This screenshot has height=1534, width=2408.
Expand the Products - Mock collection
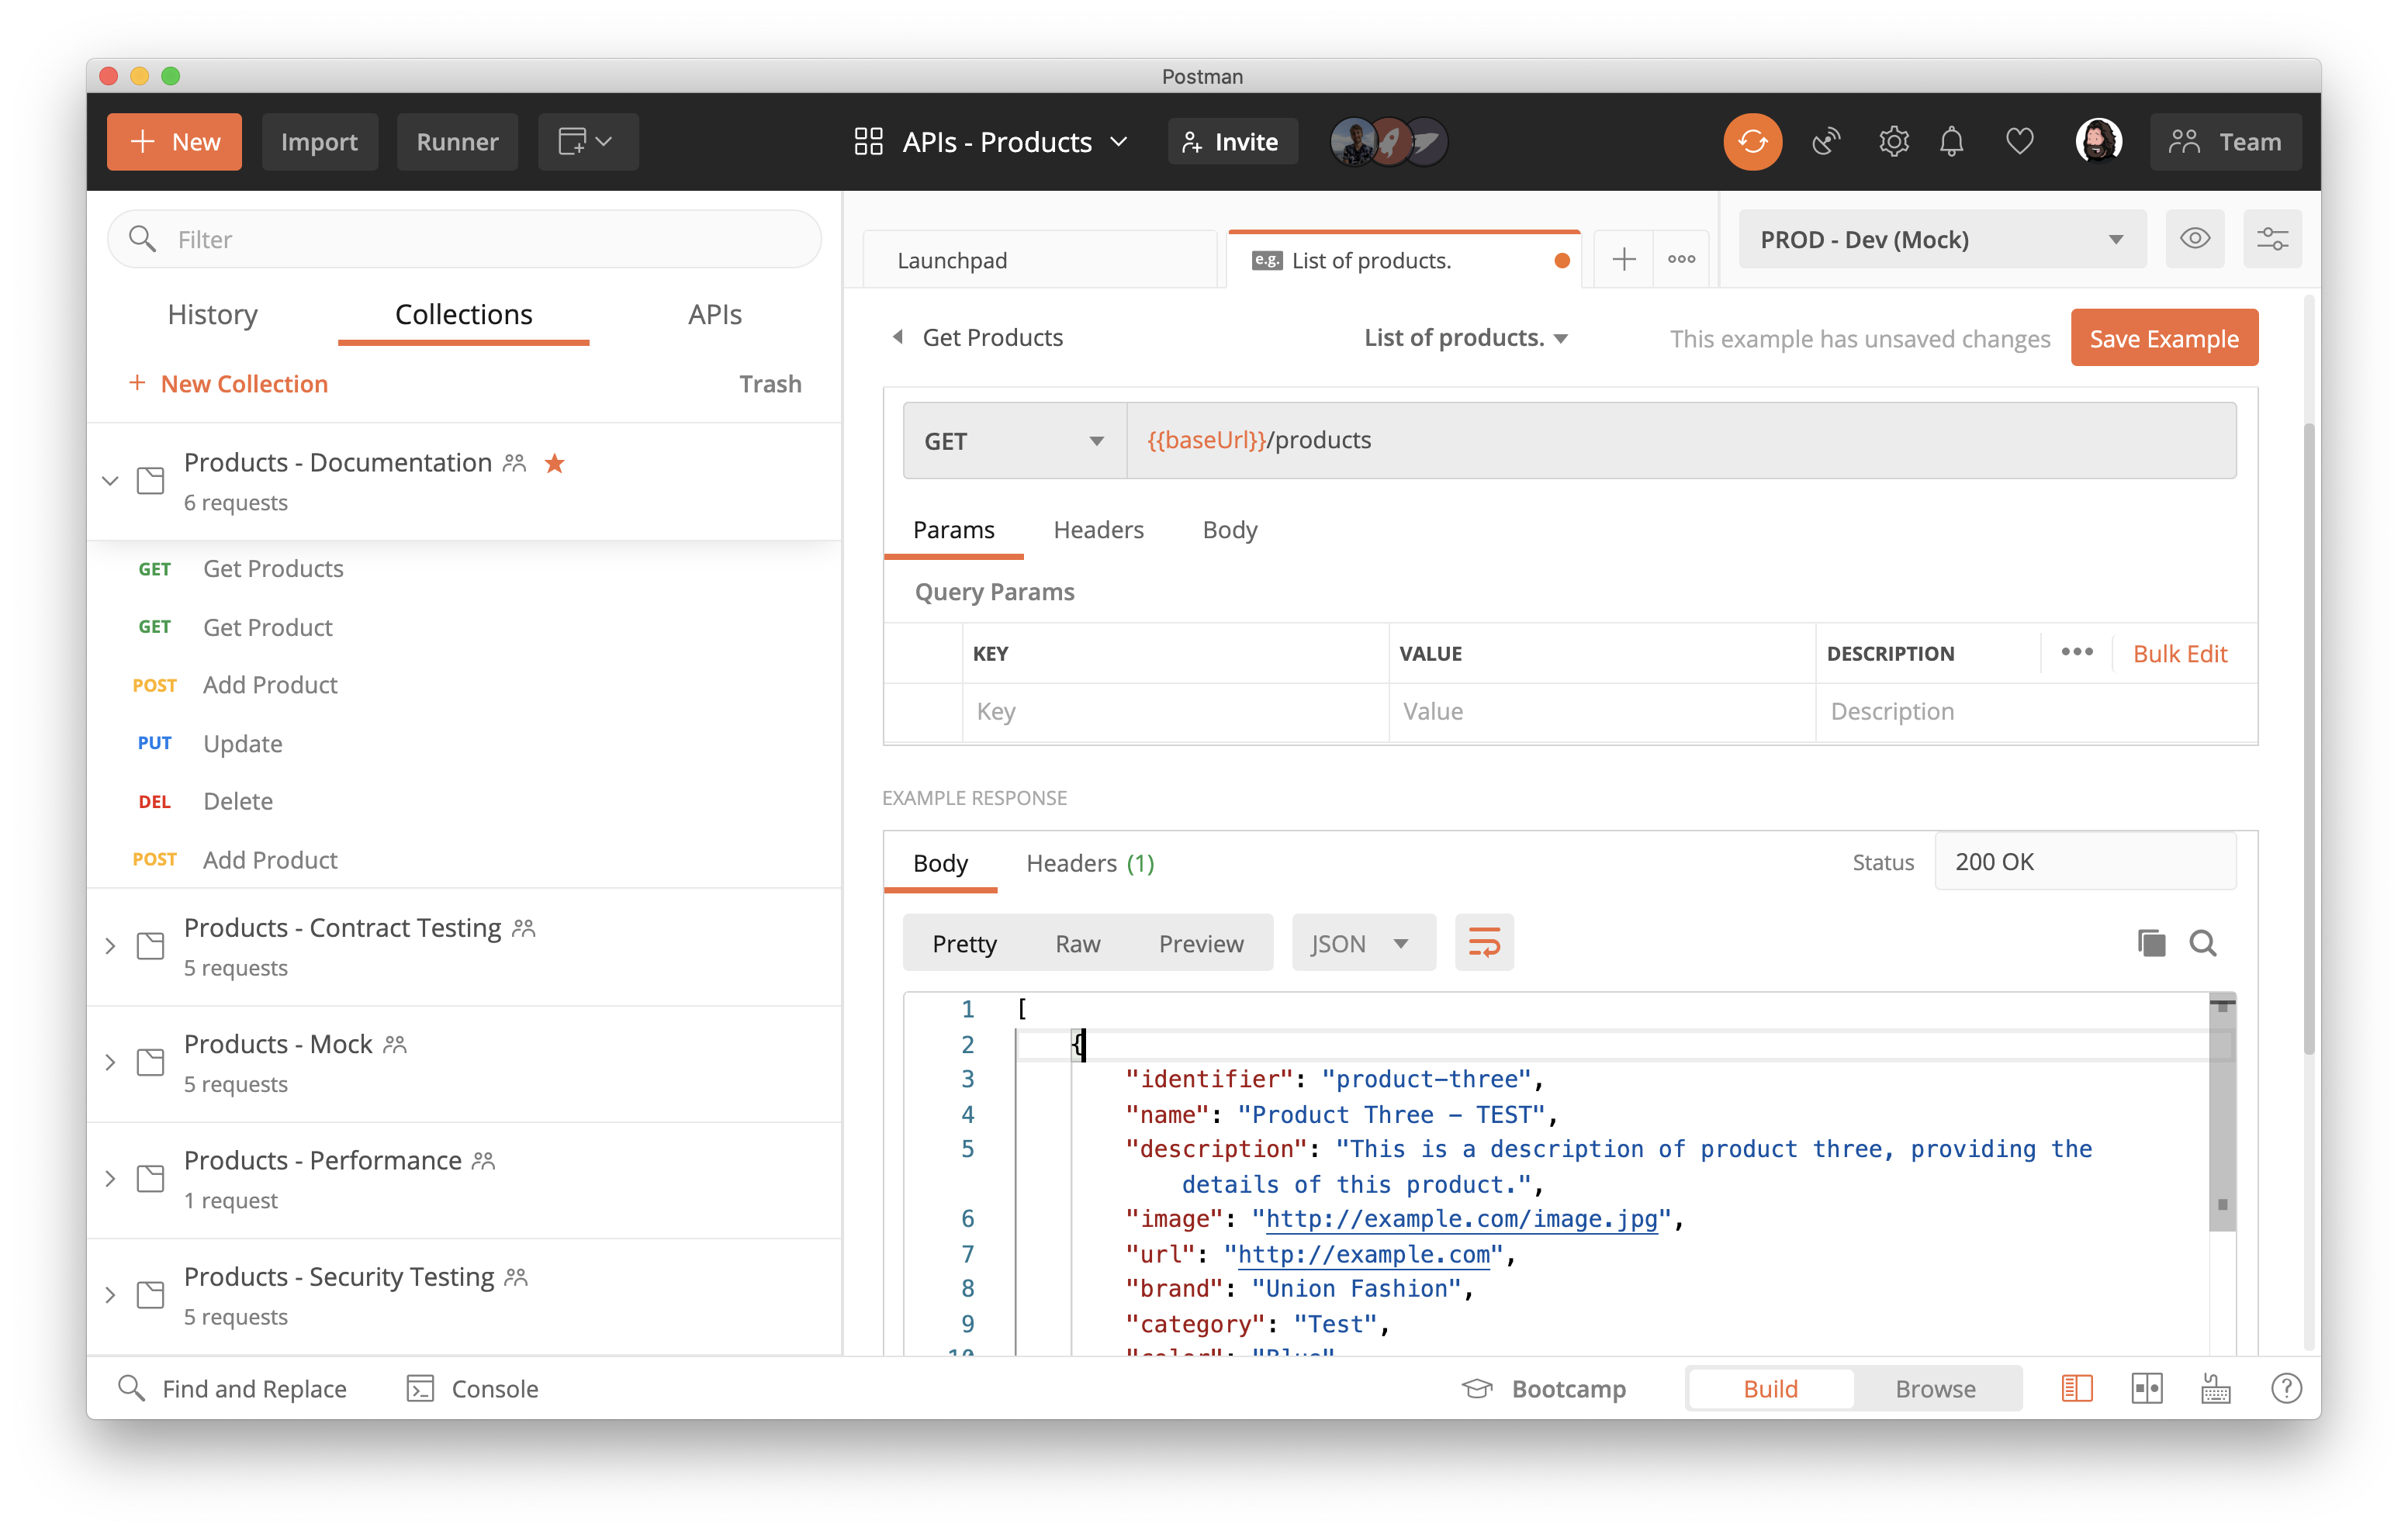tap(110, 1062)
